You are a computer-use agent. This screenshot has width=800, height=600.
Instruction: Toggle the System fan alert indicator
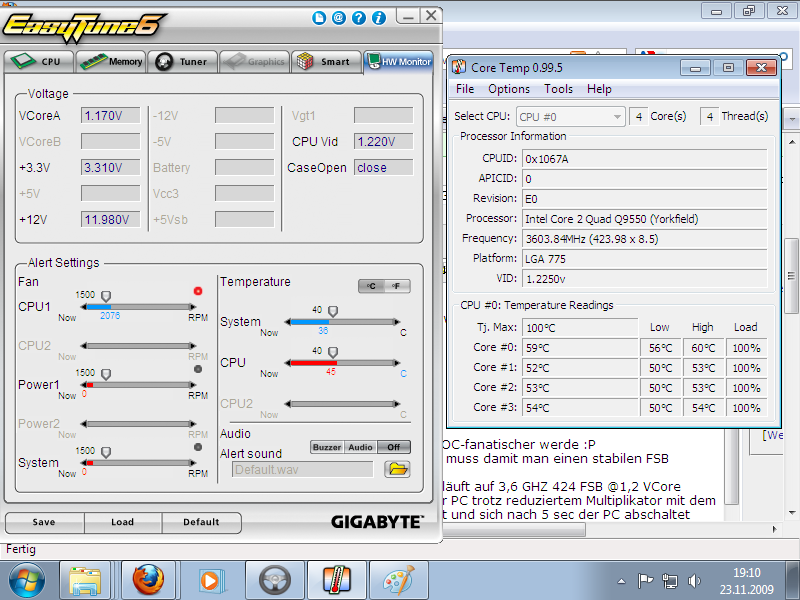(x=198, y=447)
